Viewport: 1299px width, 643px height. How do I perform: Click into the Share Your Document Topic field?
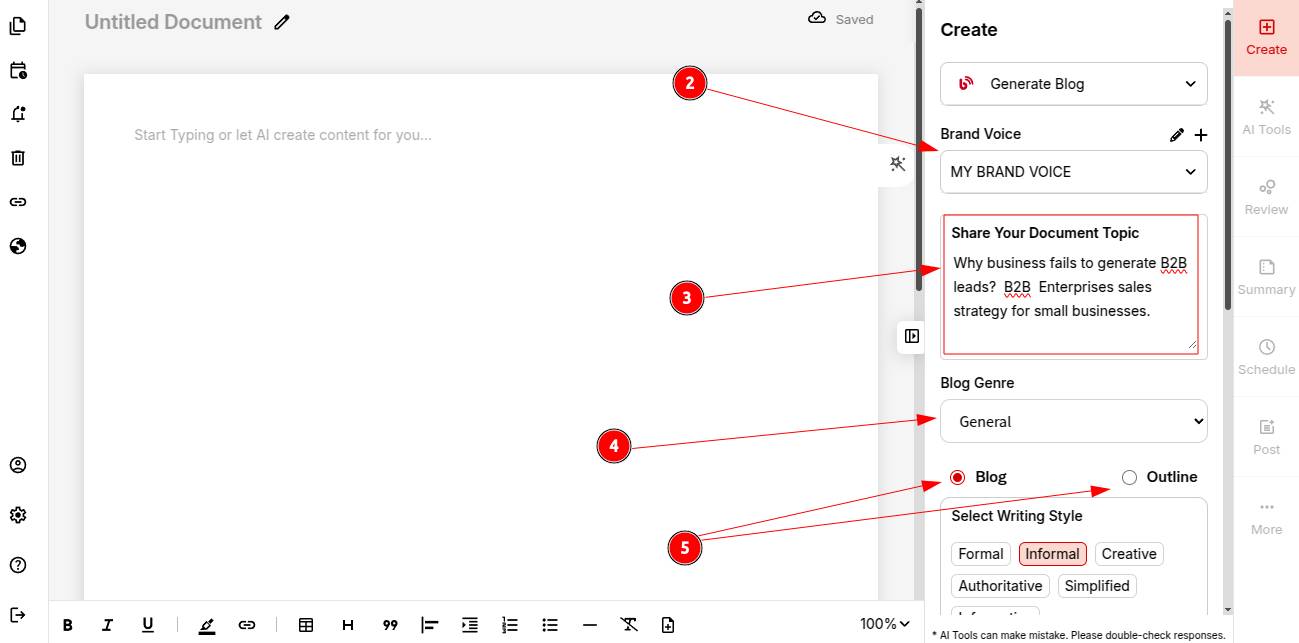click(1070, 300)
